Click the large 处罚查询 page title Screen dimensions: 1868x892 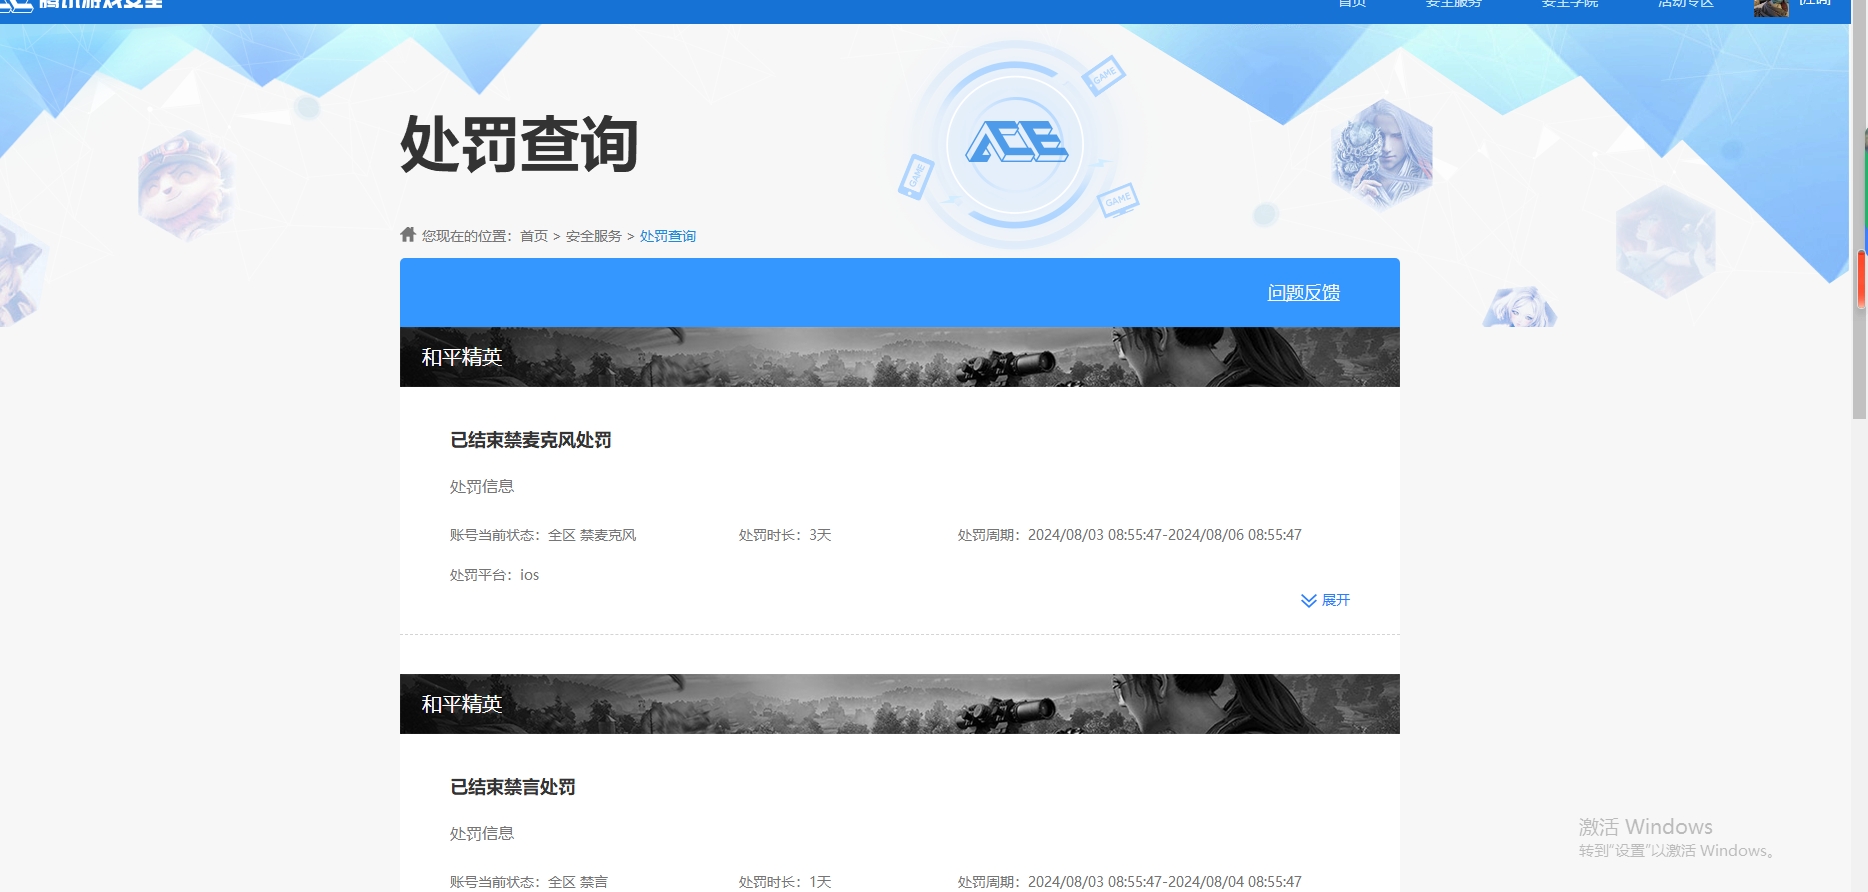519,144
